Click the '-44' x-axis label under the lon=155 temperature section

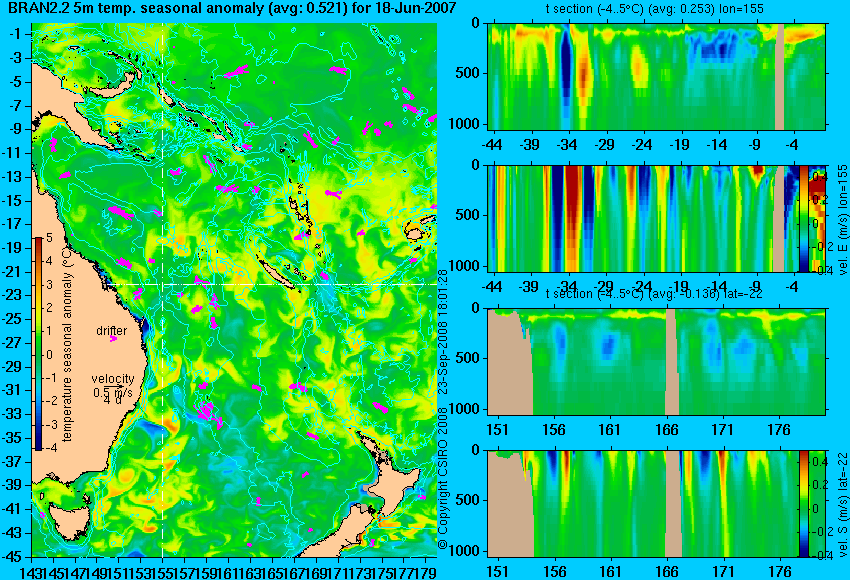492,145
